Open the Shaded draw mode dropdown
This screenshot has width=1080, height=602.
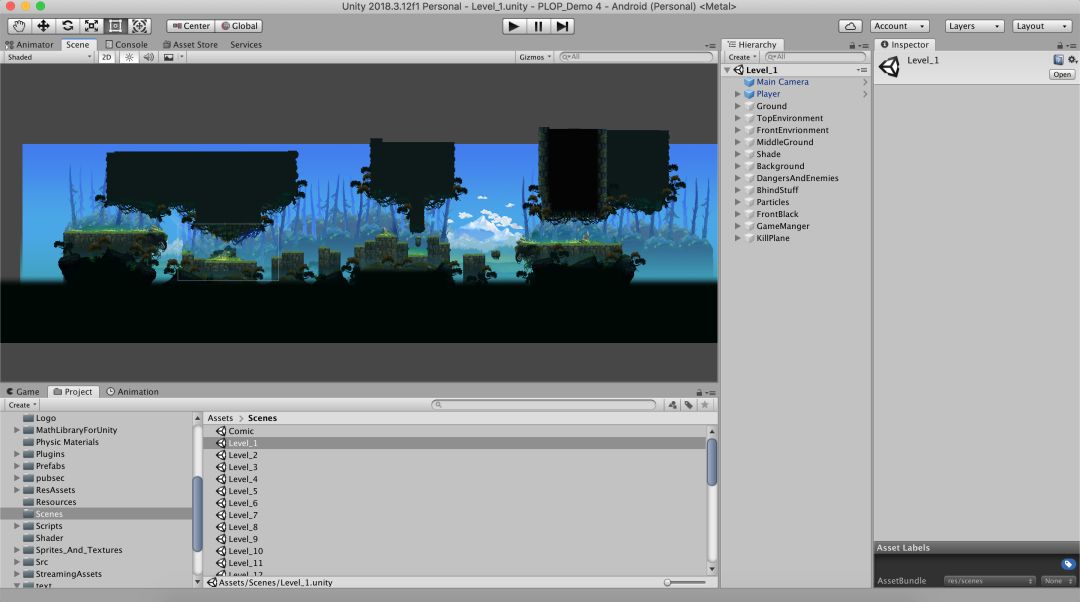pos(48,57)
